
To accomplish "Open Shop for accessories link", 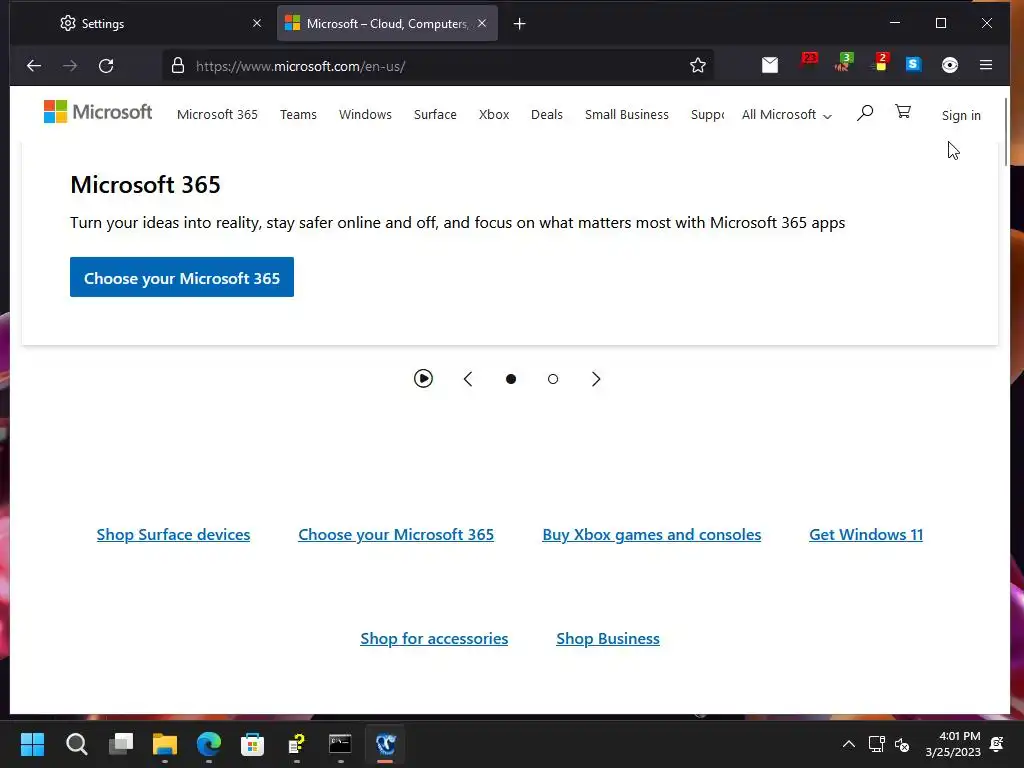I will pyautogui.click(x=434, y=638).
